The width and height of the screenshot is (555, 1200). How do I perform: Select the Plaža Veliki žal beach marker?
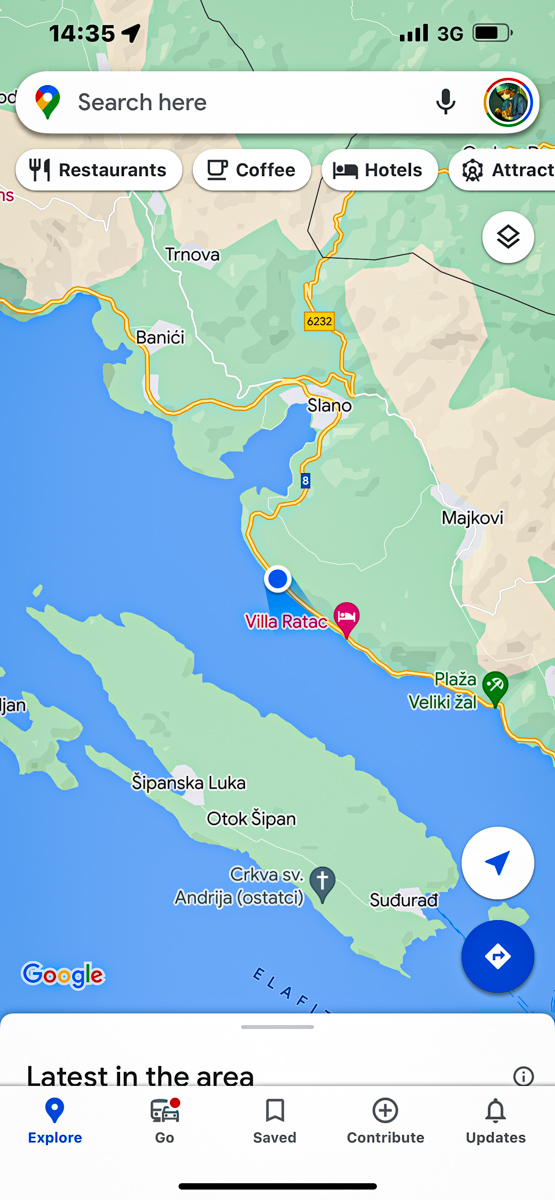[x=494, y=688]
